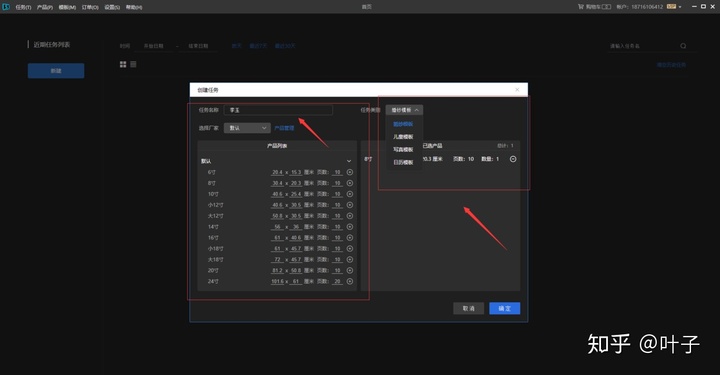Add the 10寸 product with its circle icon

(349, 194)
